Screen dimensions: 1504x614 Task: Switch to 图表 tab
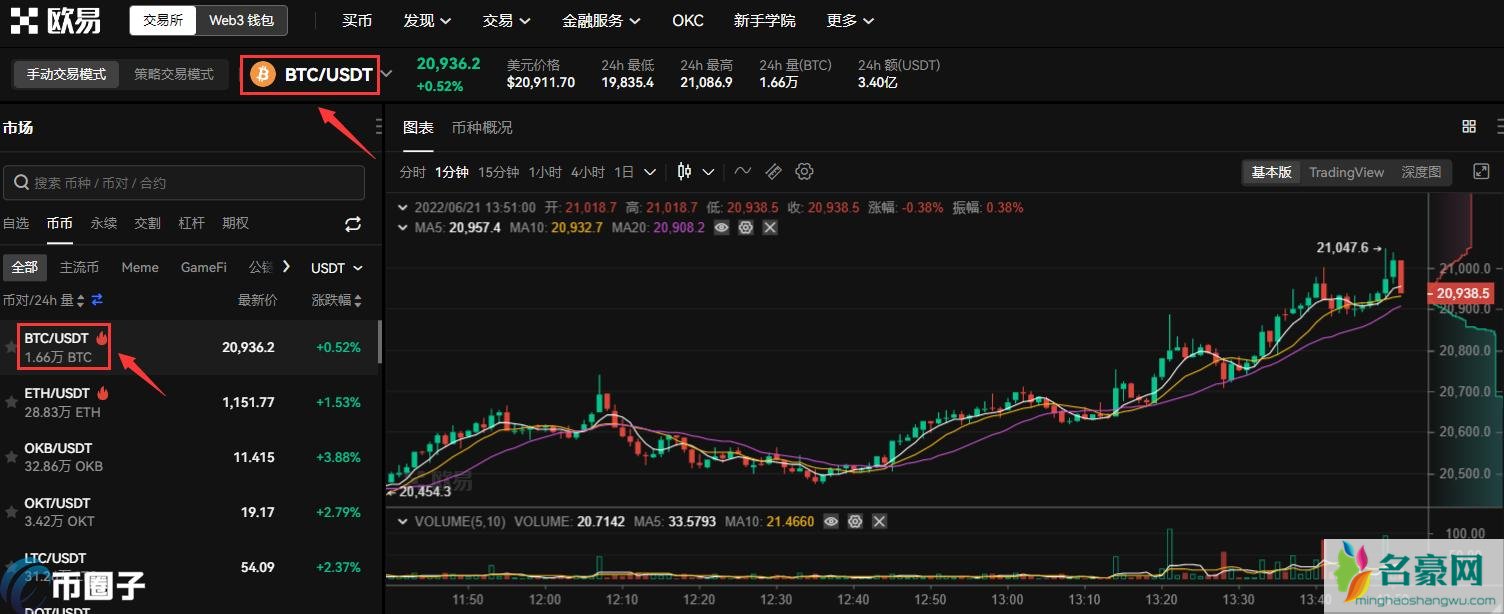[x=418, y=127]
